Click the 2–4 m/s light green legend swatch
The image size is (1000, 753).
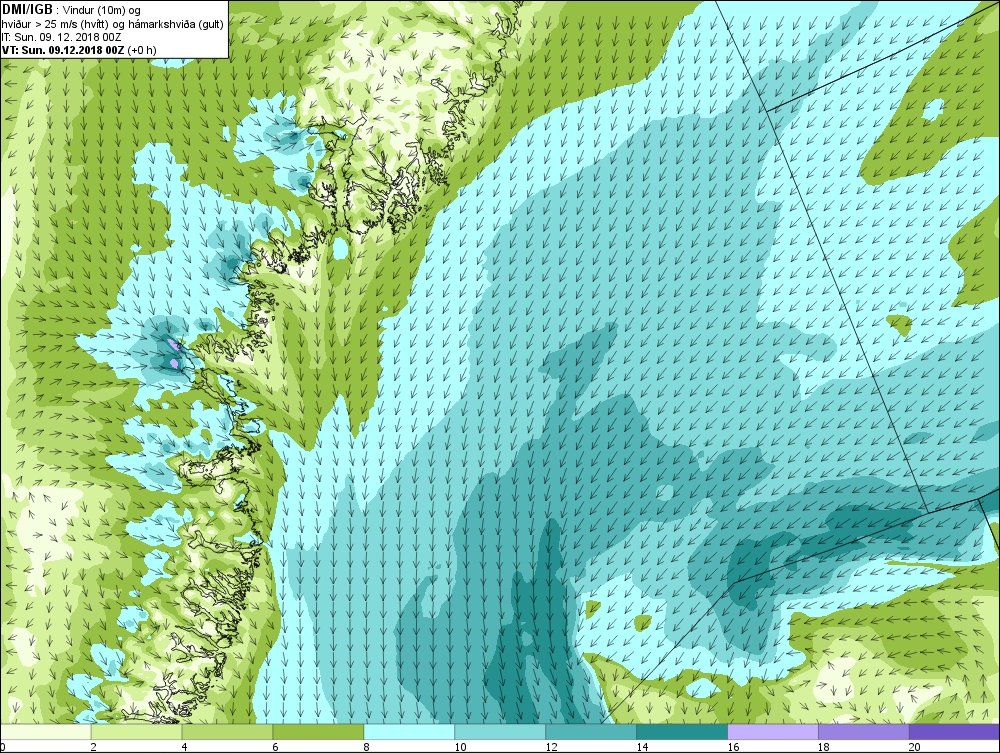click(136, 731)
